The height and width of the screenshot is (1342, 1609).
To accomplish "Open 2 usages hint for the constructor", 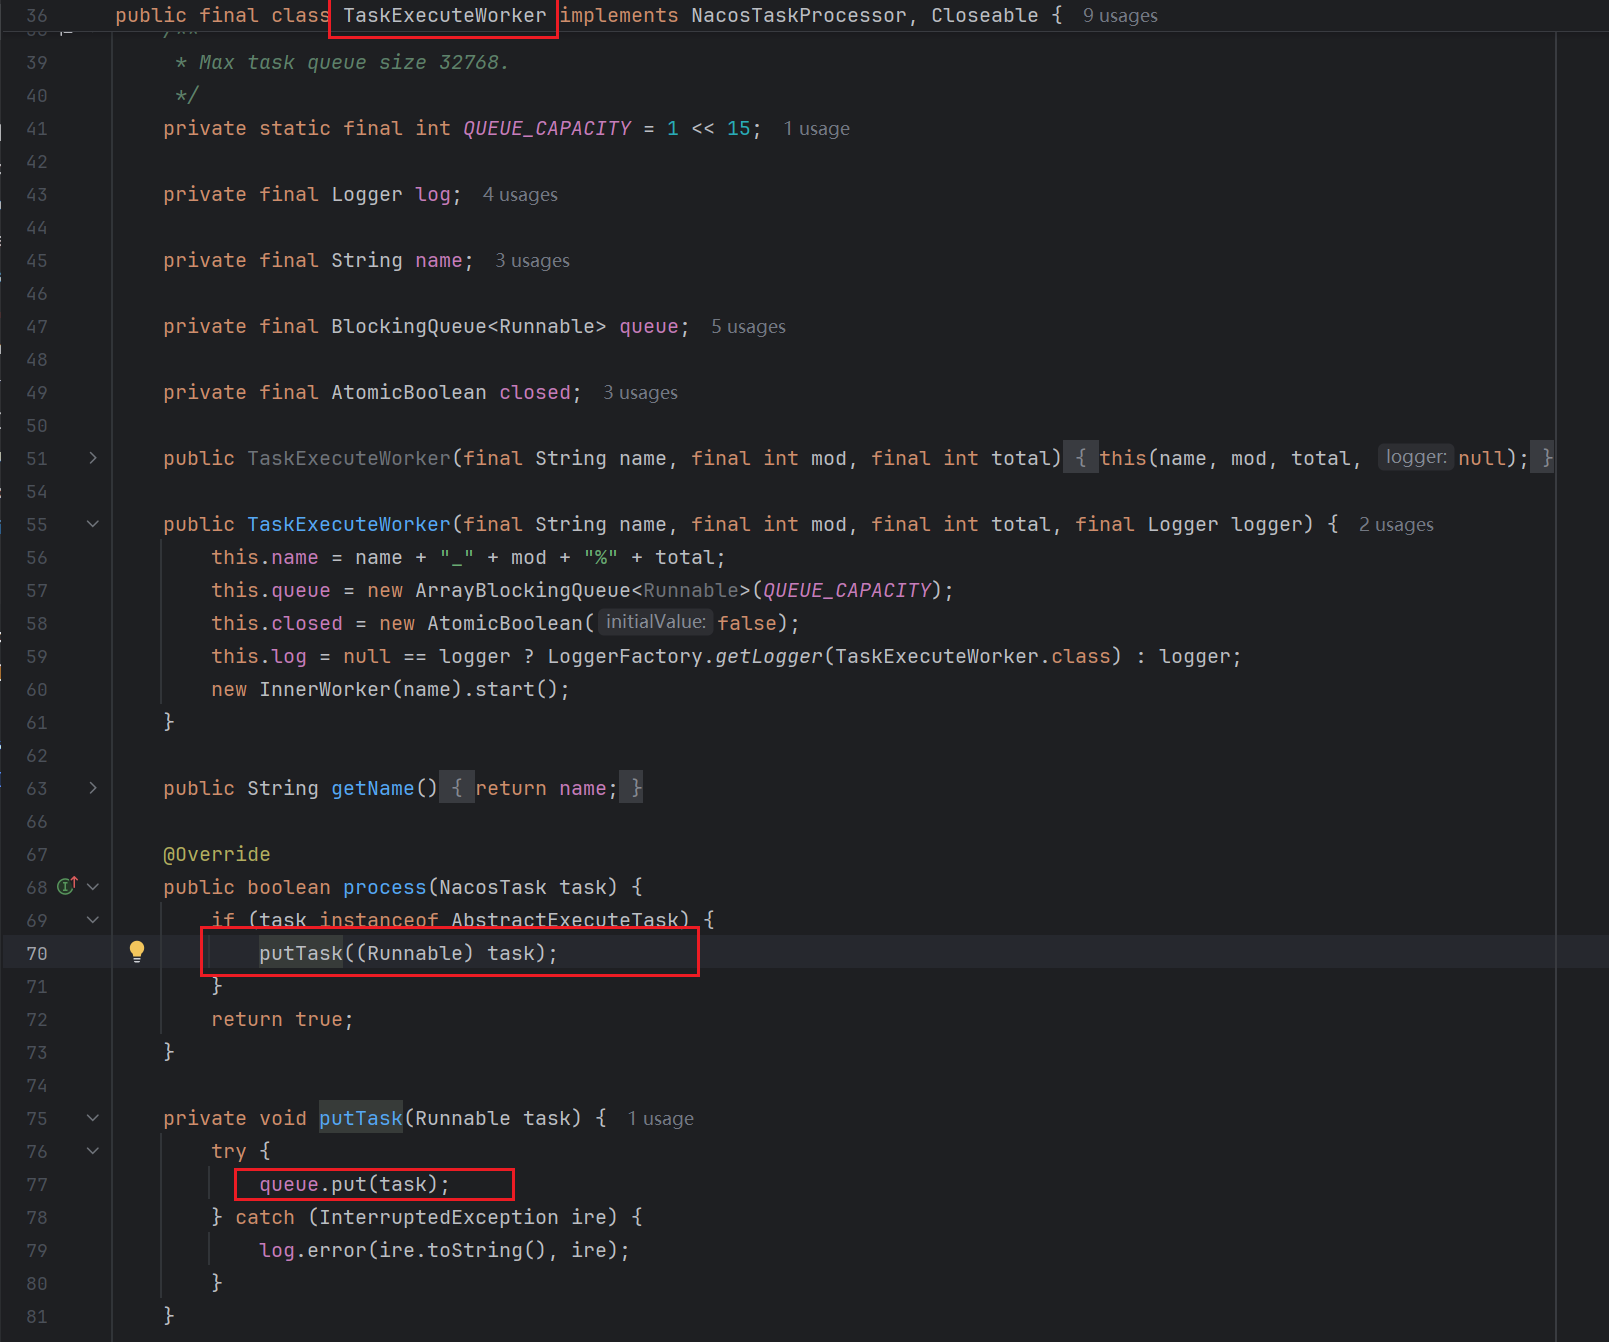I will pyautogui.click(x=1395, y=525).
